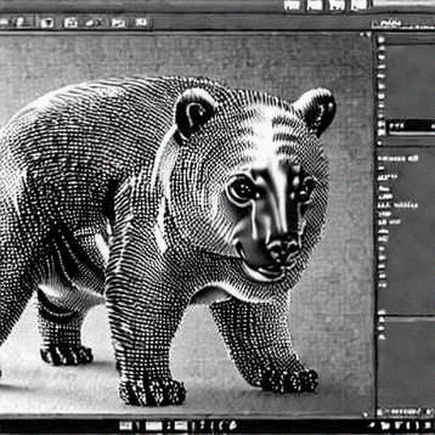Click the shield-shaped icon in the top toolbar
This screenshot has height=435, width=435.
(47, 23)
